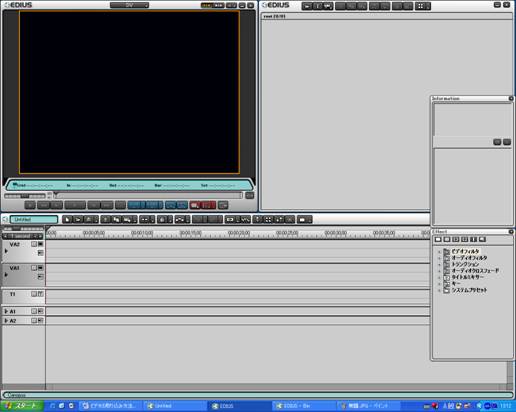Open the Windows スタート button

tap(22, 406)
